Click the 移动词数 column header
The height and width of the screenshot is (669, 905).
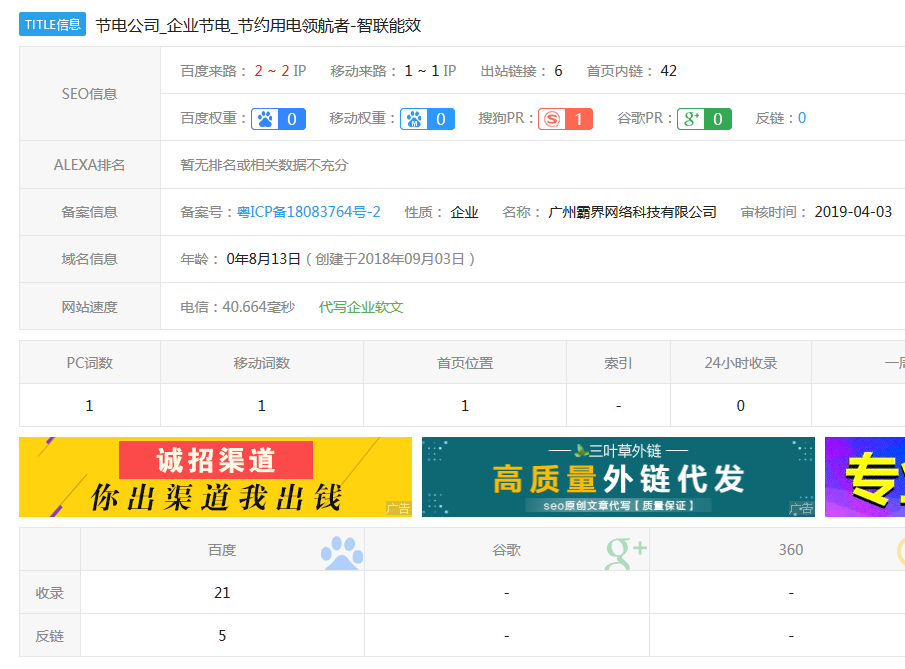coord(261,363)
